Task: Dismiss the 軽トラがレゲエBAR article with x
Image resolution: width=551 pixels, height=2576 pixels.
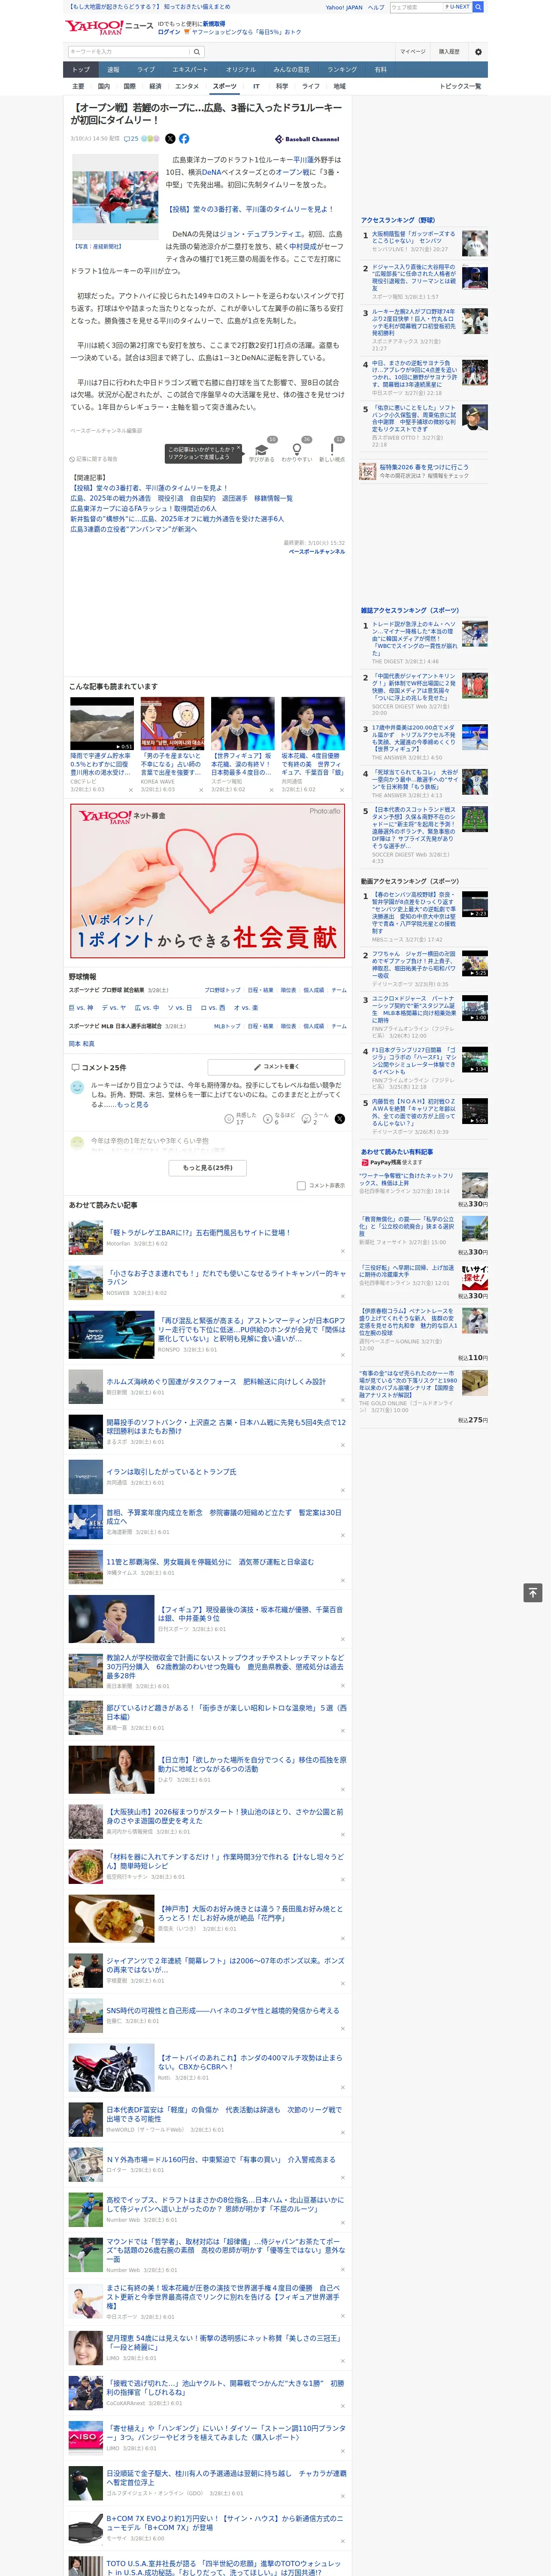Action: point(342,1251)
